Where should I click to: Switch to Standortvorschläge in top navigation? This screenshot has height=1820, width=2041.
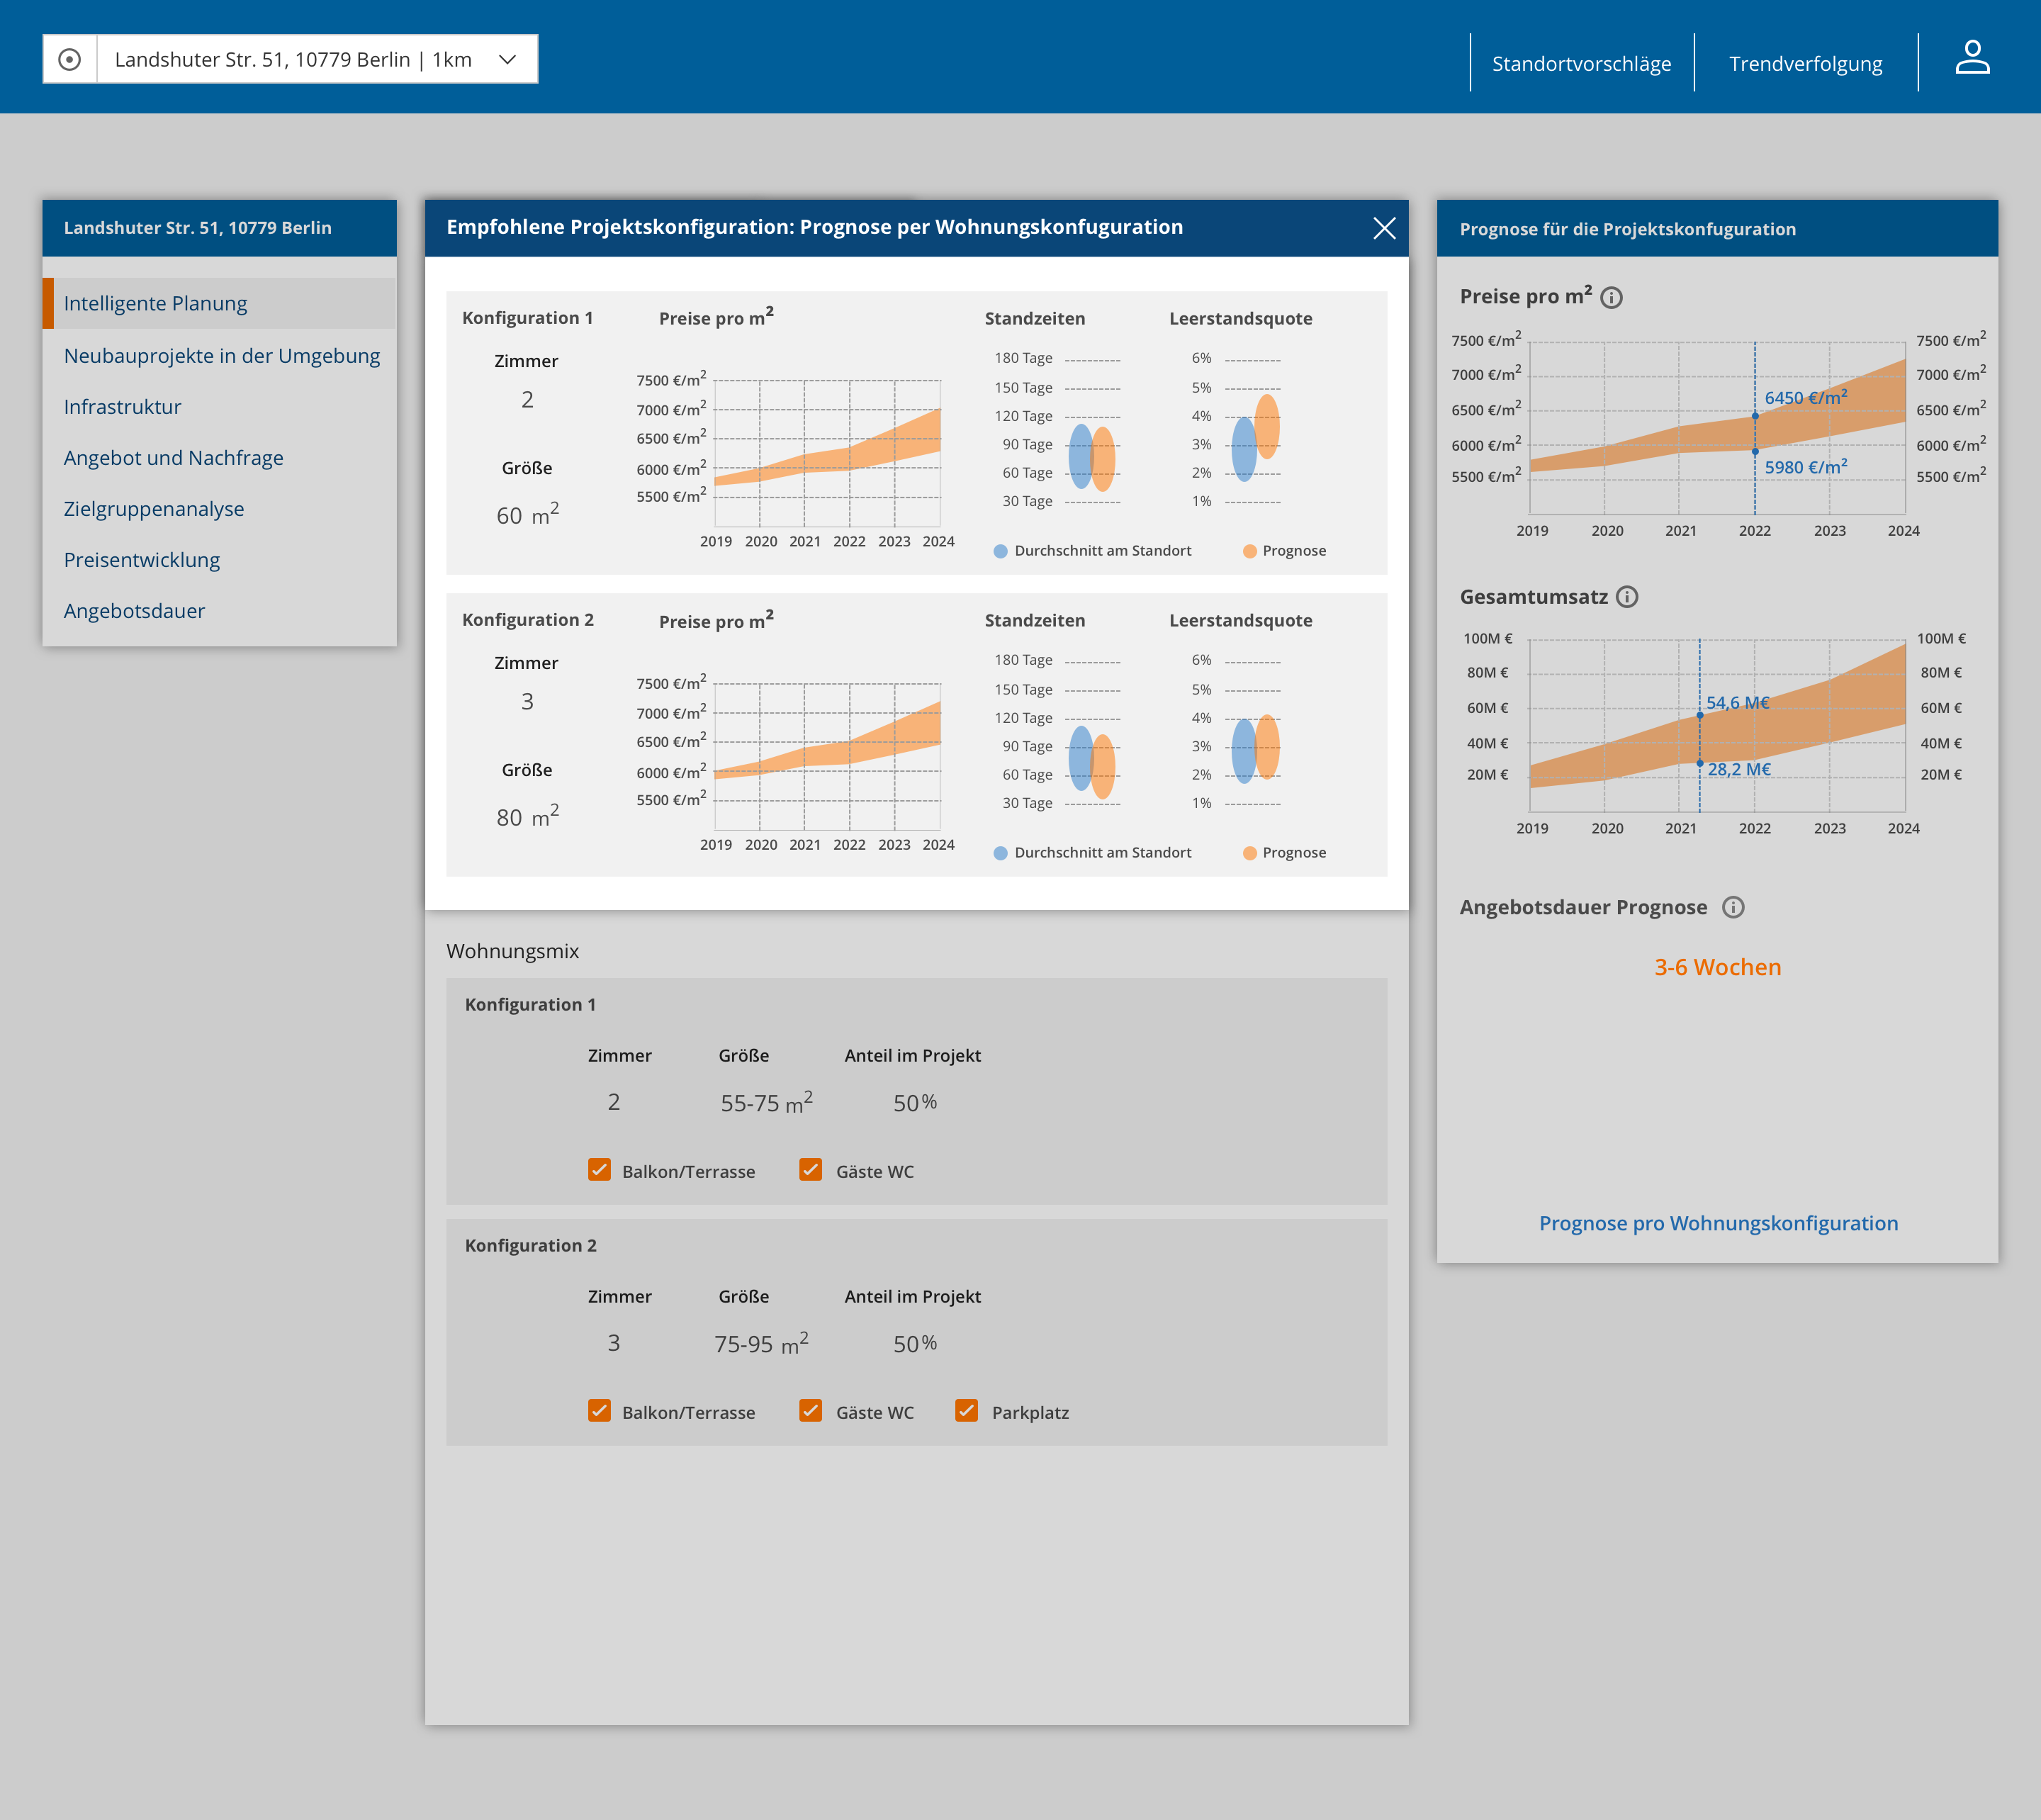click(1583, 63)
